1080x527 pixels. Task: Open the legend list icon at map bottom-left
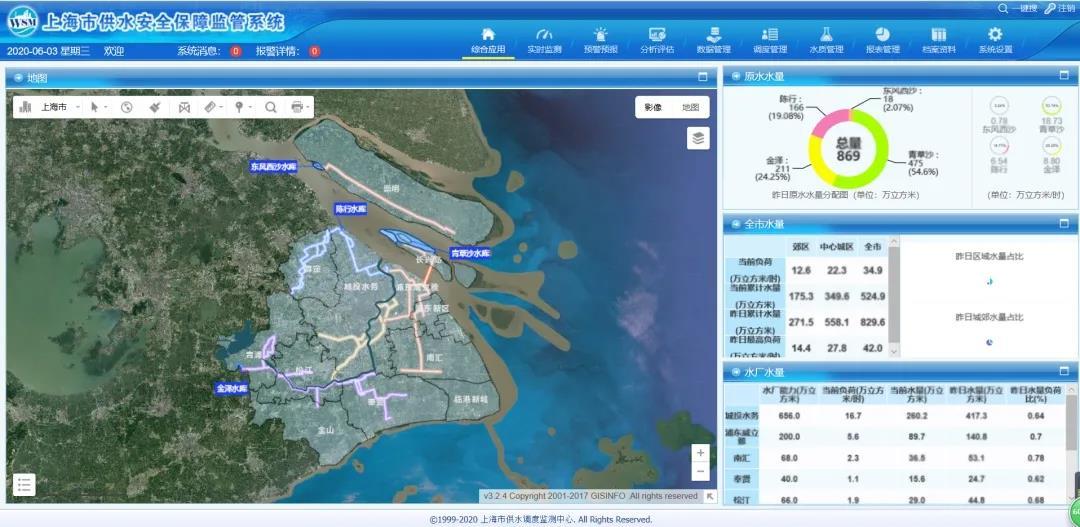click(x=25, y=485)
